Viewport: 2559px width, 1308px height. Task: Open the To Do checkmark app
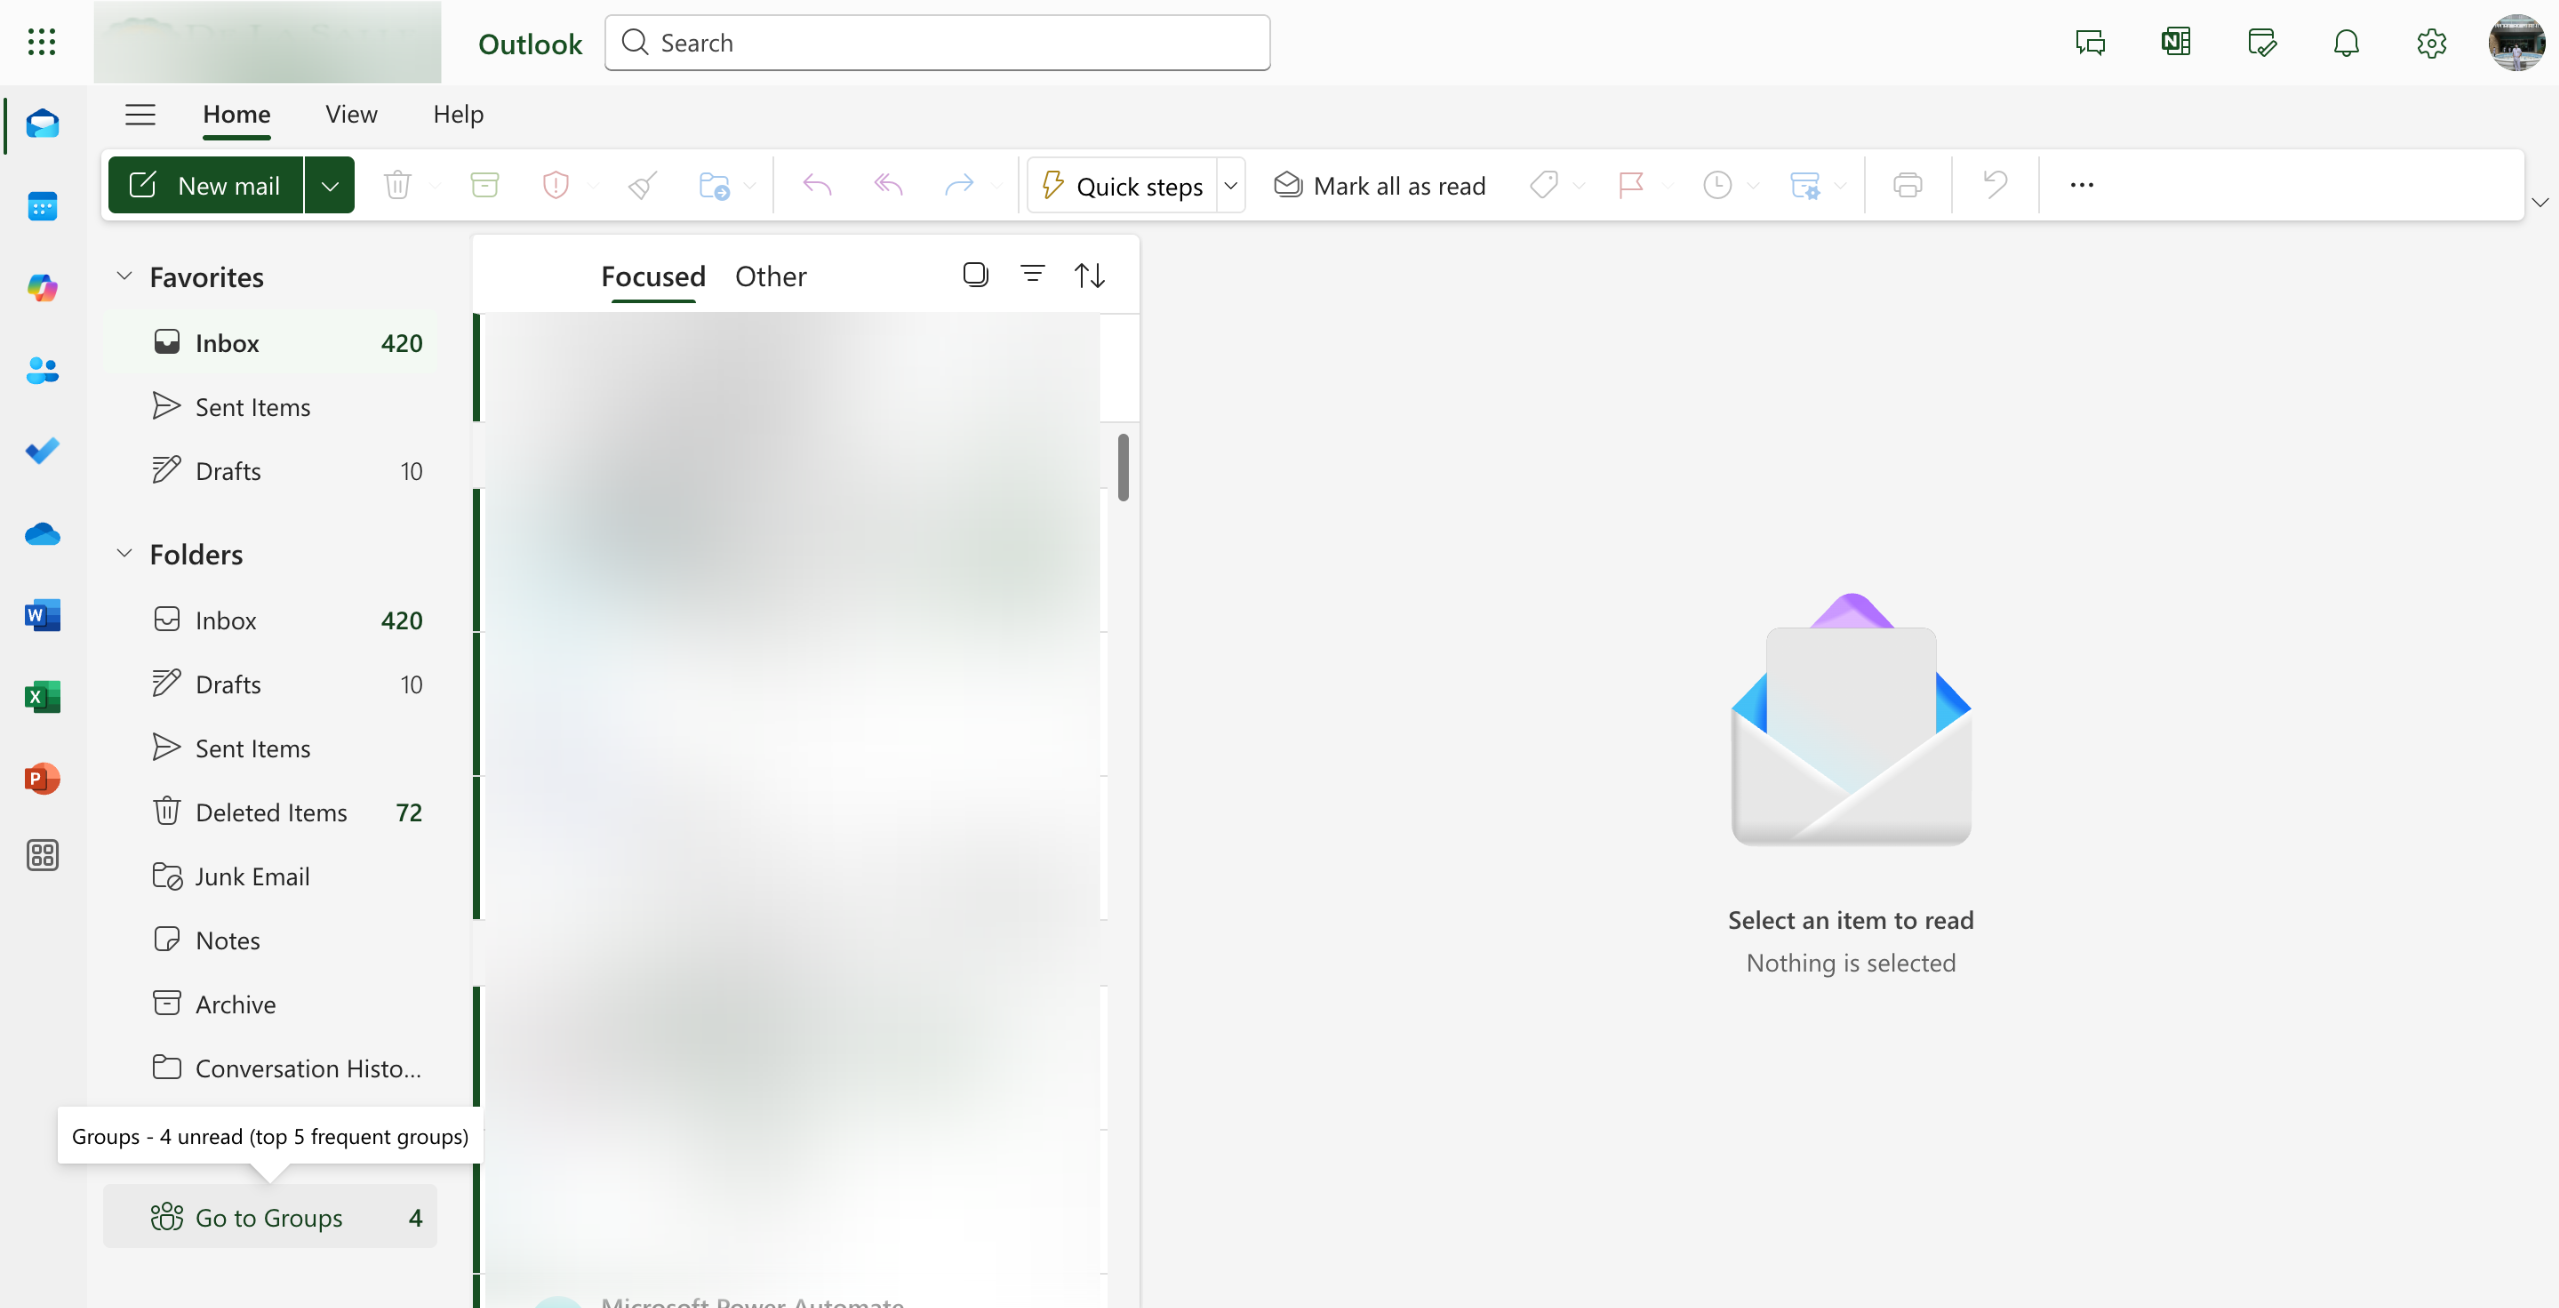(42, 452)
